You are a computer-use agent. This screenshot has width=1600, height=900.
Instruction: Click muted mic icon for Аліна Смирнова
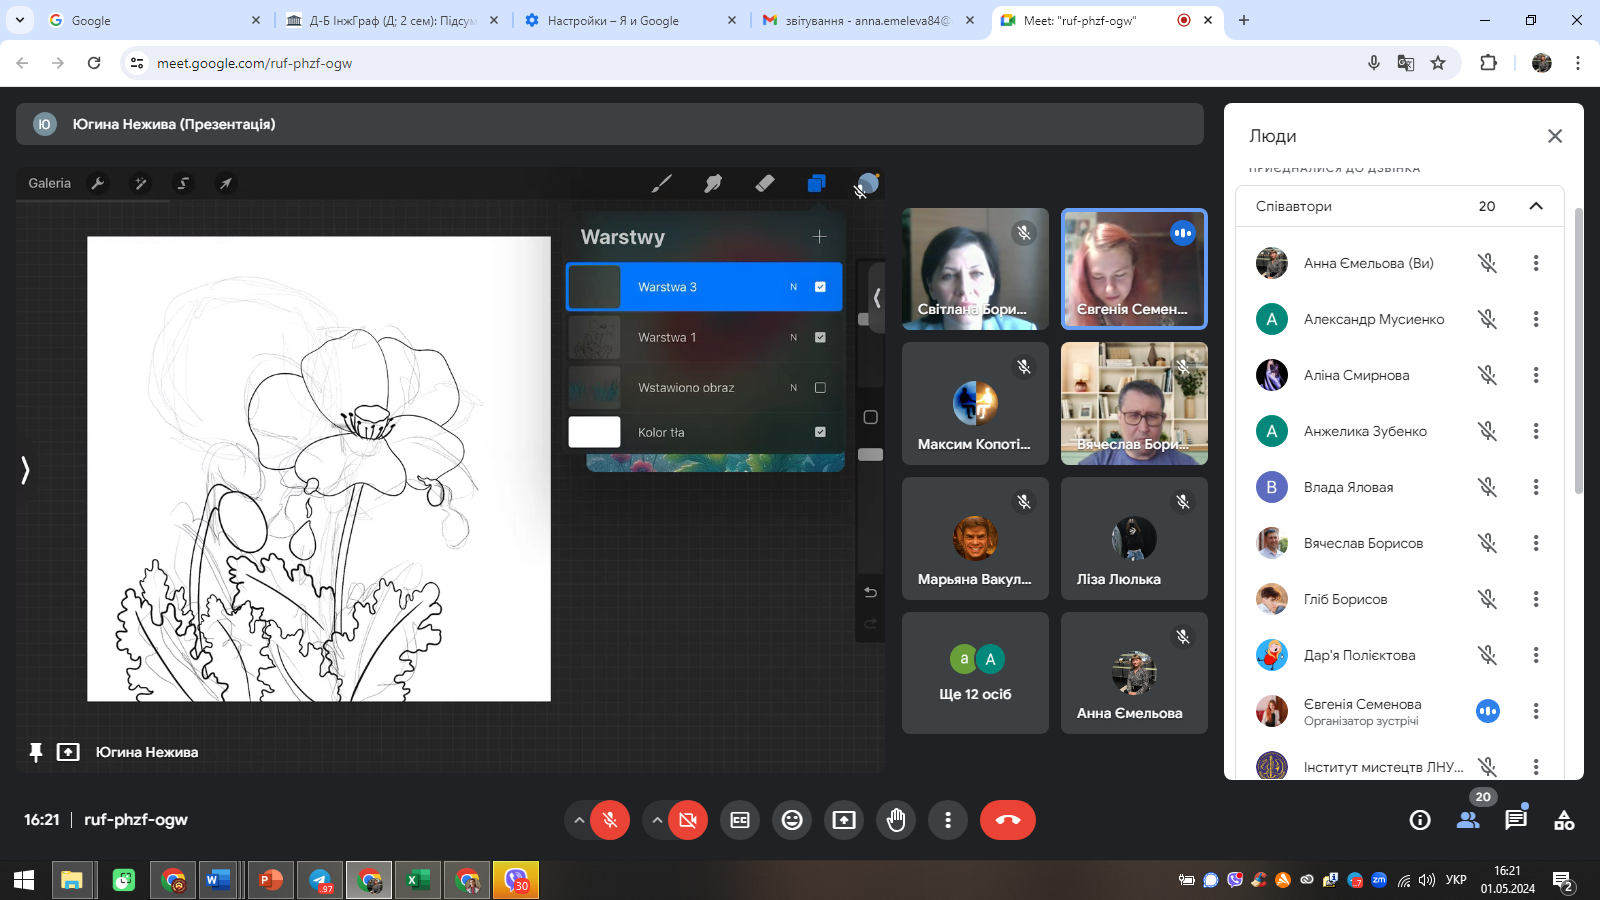point(1488,375)
